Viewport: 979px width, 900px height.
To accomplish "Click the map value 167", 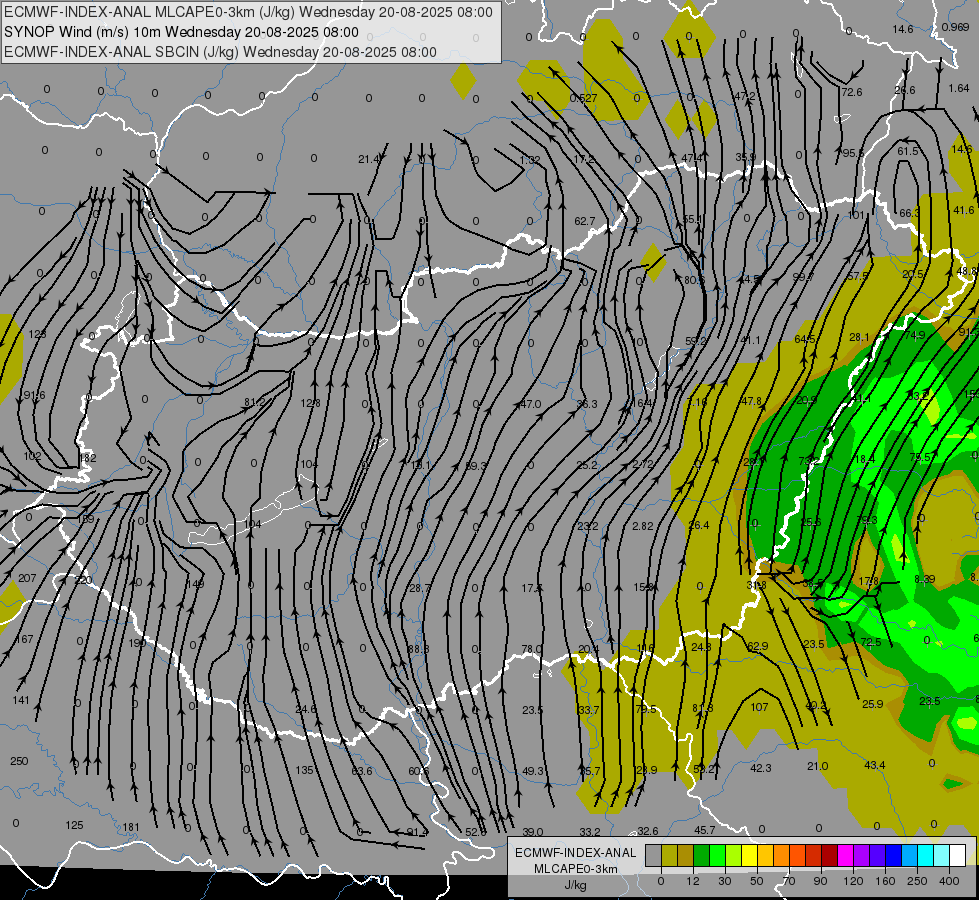I will 24,639.
